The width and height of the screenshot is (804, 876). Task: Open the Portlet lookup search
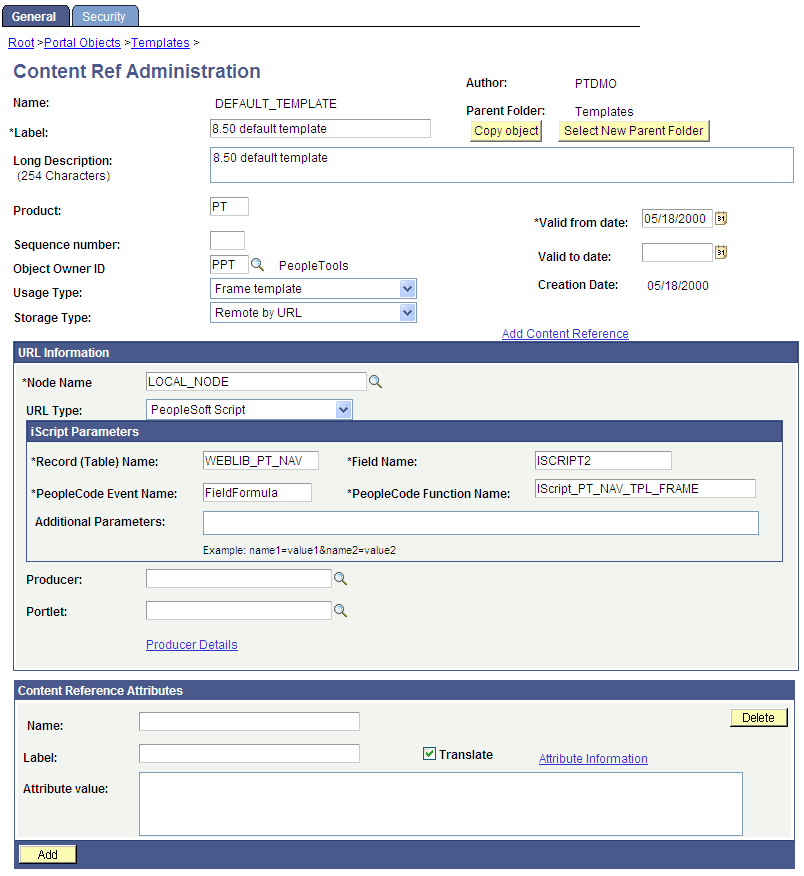point(340,610)
